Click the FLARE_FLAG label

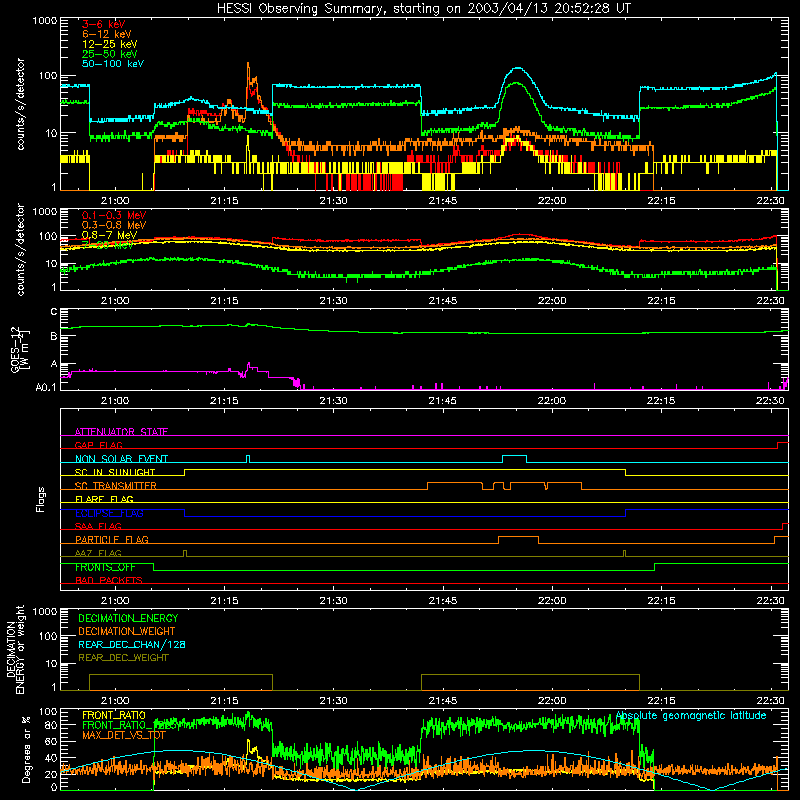coord(104,499)
